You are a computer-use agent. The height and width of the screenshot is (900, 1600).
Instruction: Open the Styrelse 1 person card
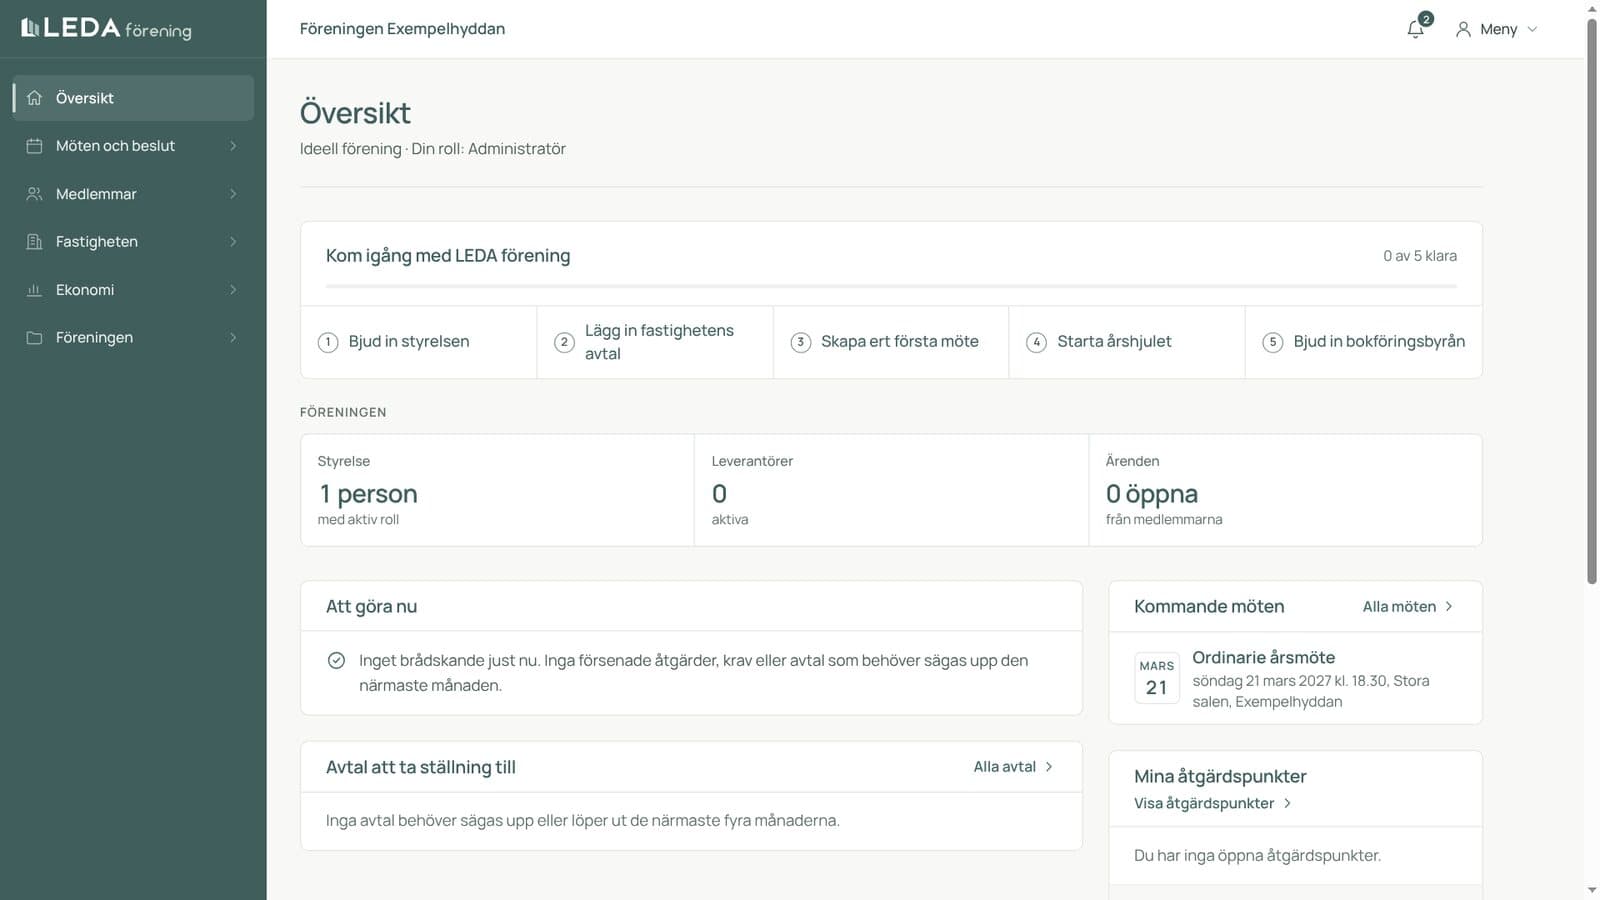(x=497, y=490)
